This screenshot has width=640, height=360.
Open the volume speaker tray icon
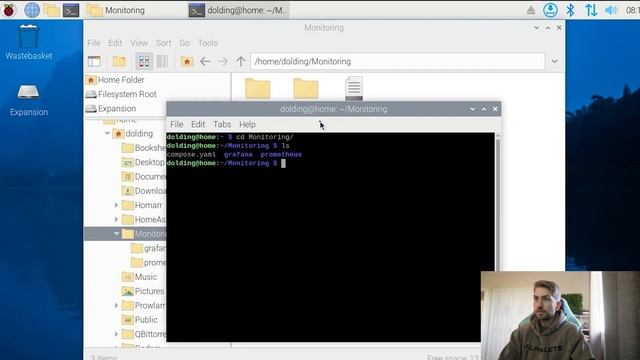(611, 10)
